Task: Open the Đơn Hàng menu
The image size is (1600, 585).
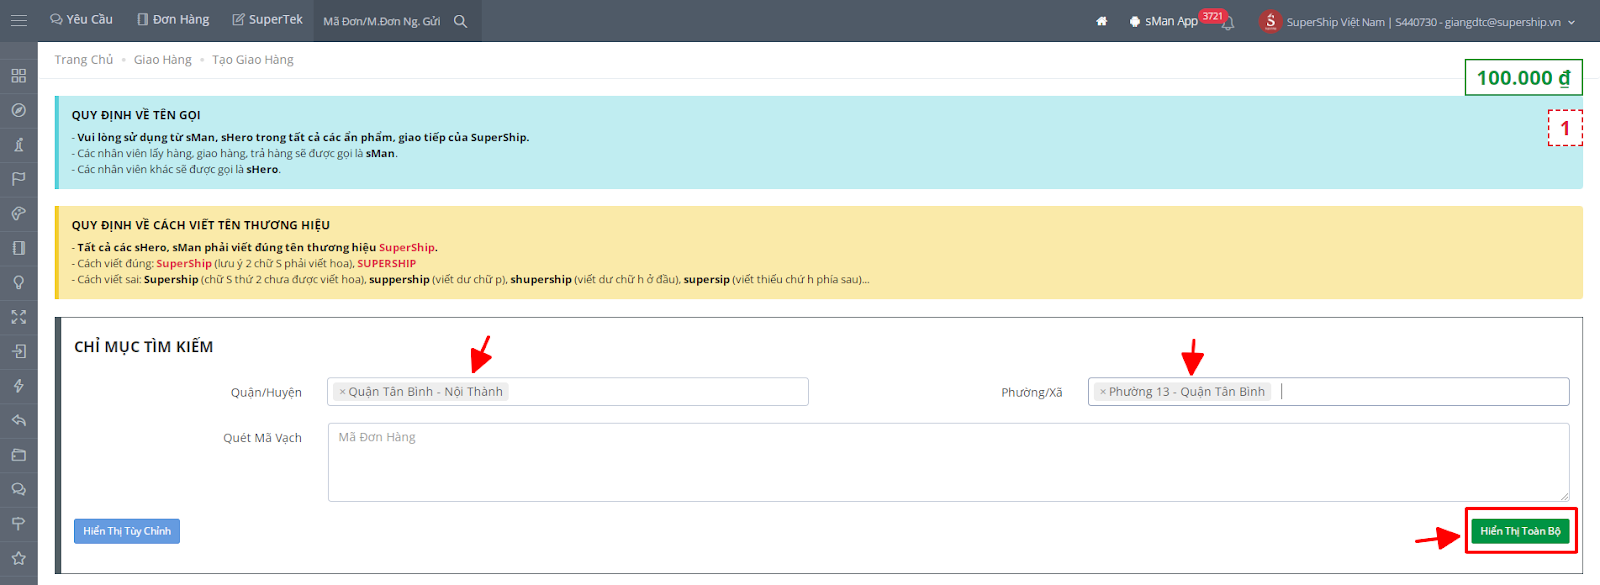Action: coord(173,20)
